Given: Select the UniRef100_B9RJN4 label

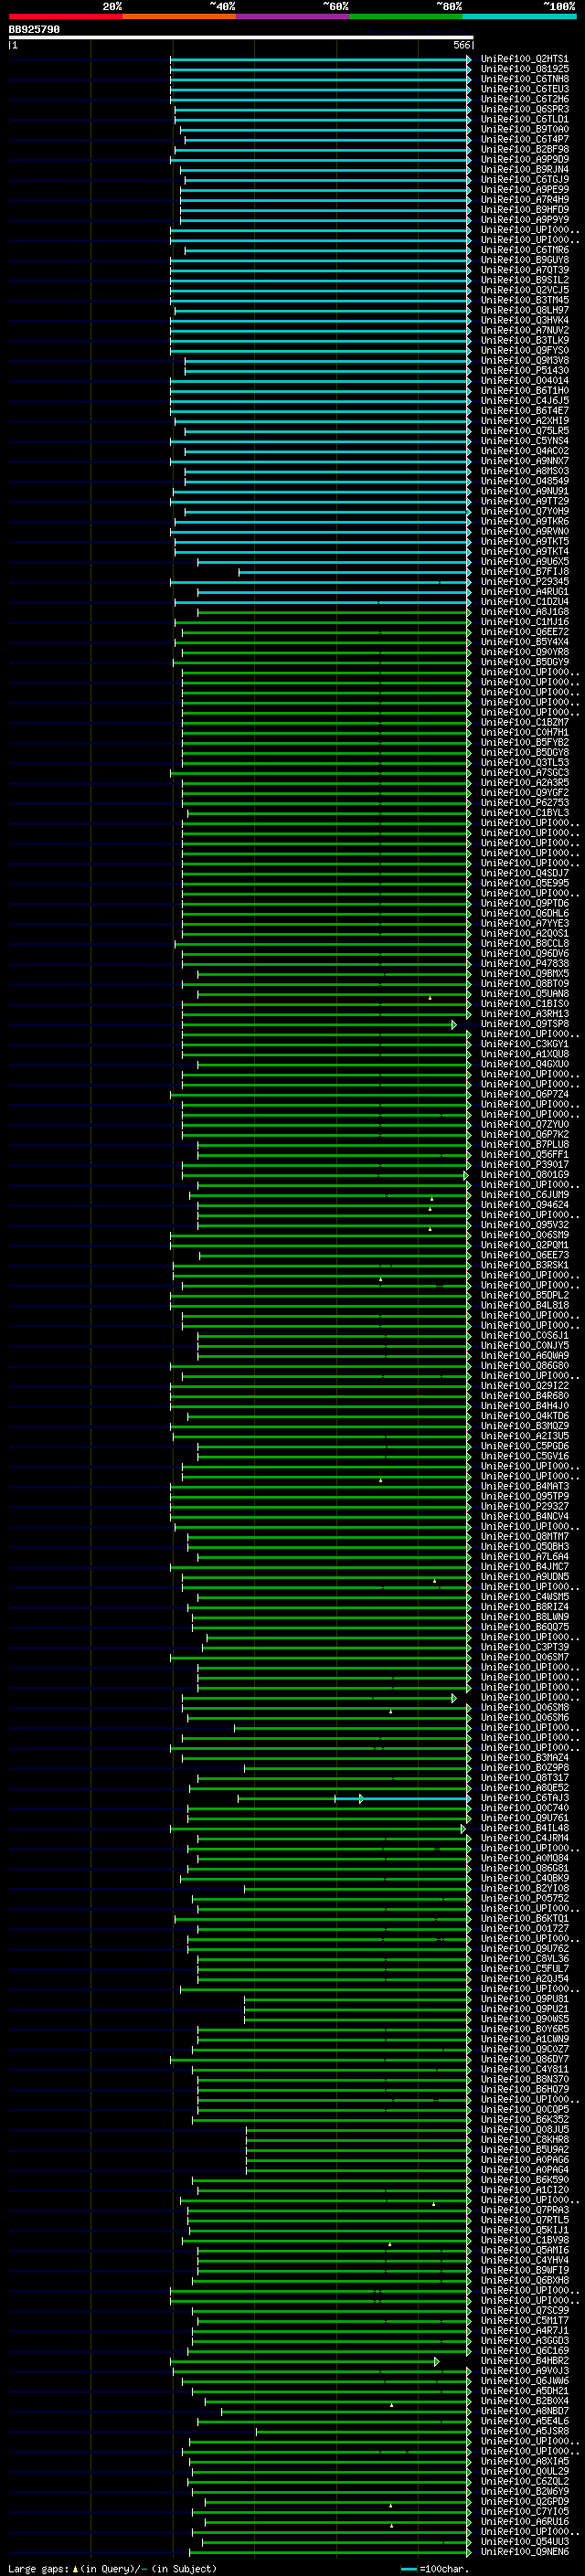Looking at the screenshot, I should click(x=524, y=170).
